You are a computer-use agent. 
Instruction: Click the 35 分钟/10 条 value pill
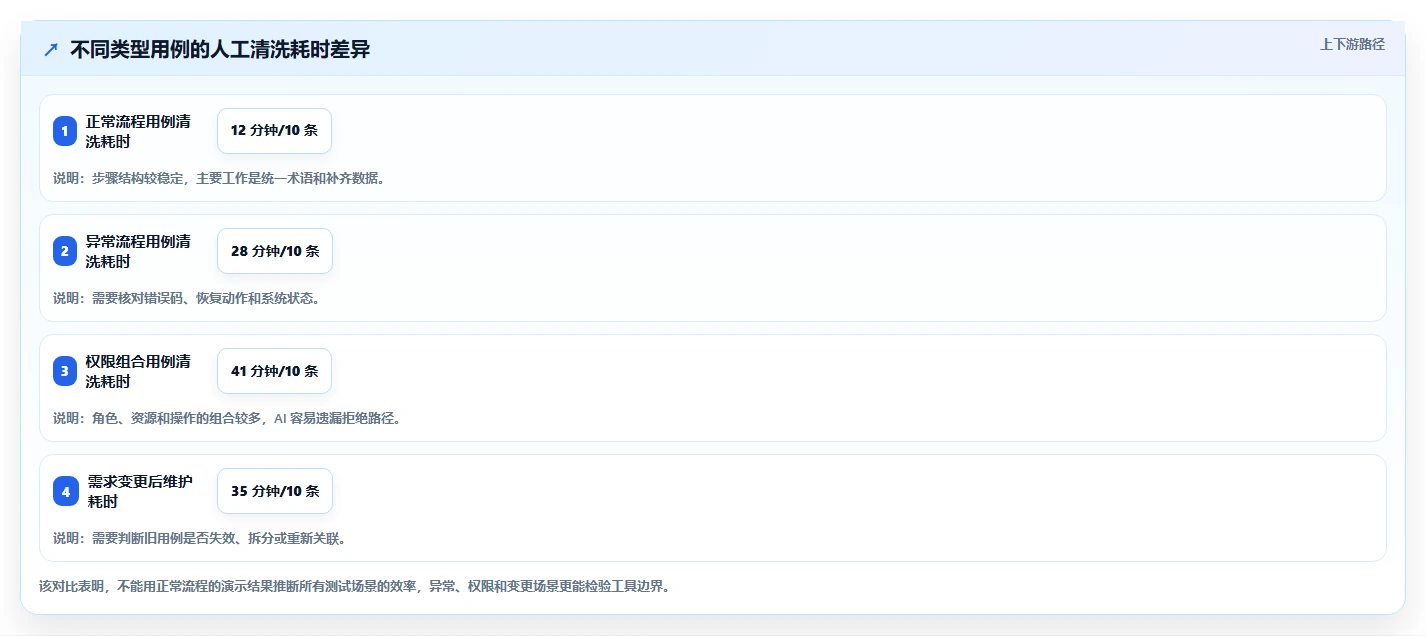pyautogui.click(x=275, y=491)
